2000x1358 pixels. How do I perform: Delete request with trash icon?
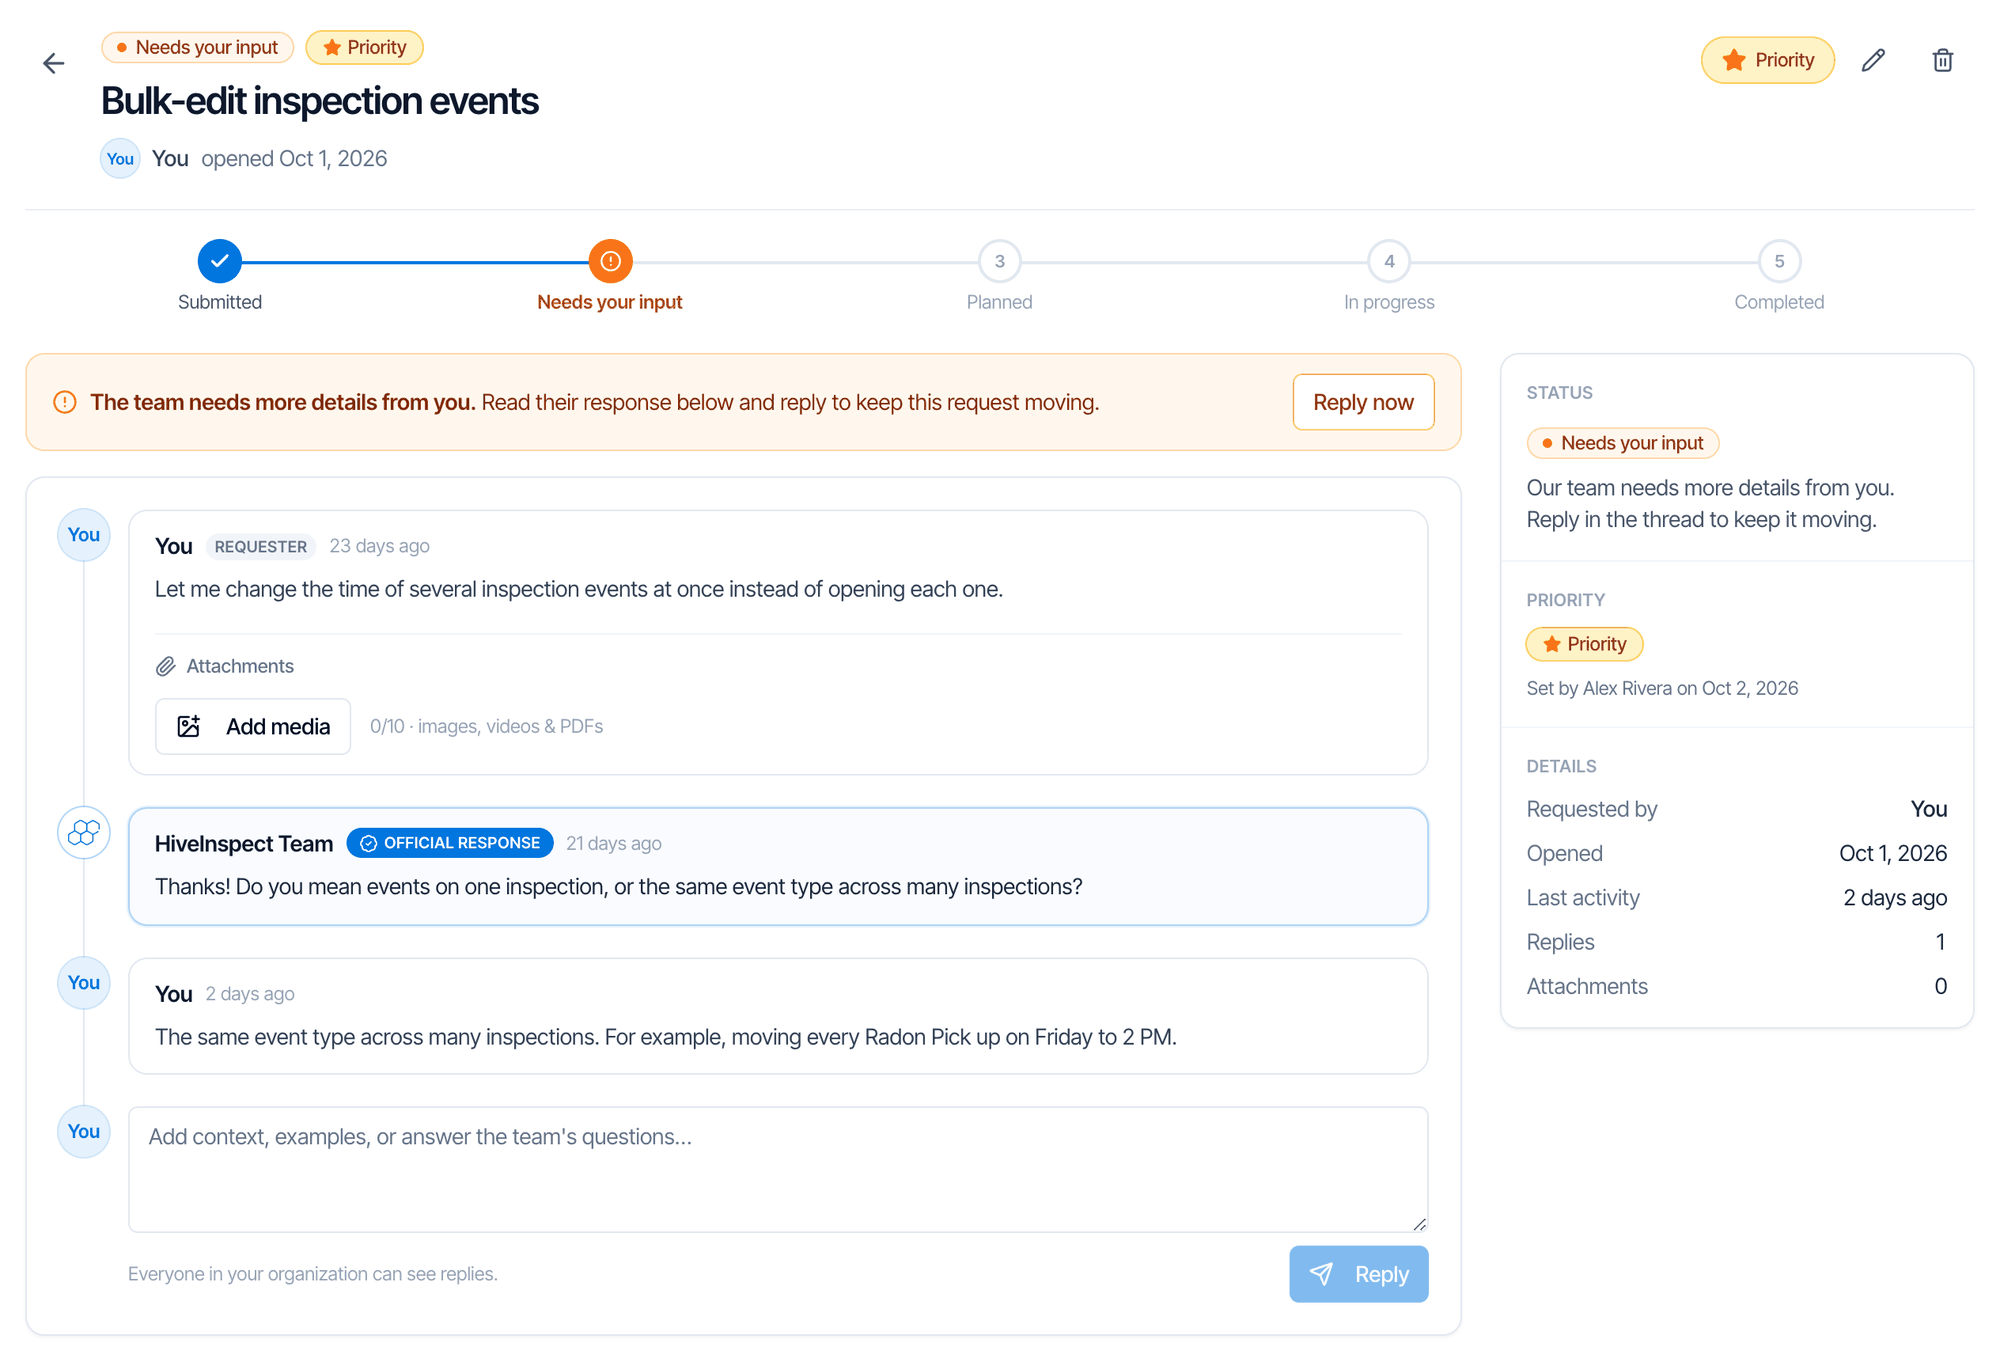pos(1942,60)
